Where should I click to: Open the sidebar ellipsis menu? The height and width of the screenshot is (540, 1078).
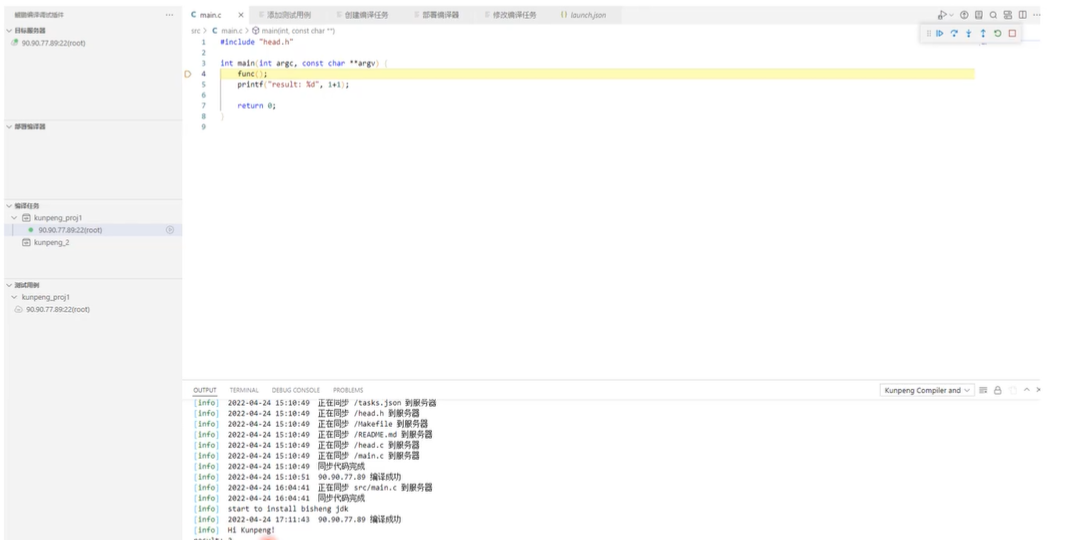coord(169,14)
